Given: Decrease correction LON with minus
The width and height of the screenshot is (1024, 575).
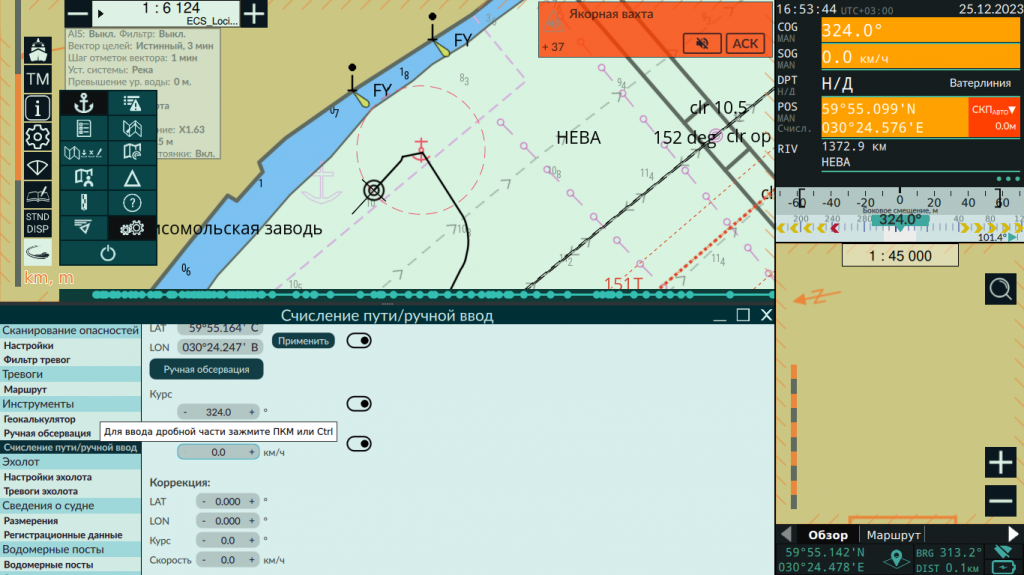Looking at the screenshot, I should [204, 521].
